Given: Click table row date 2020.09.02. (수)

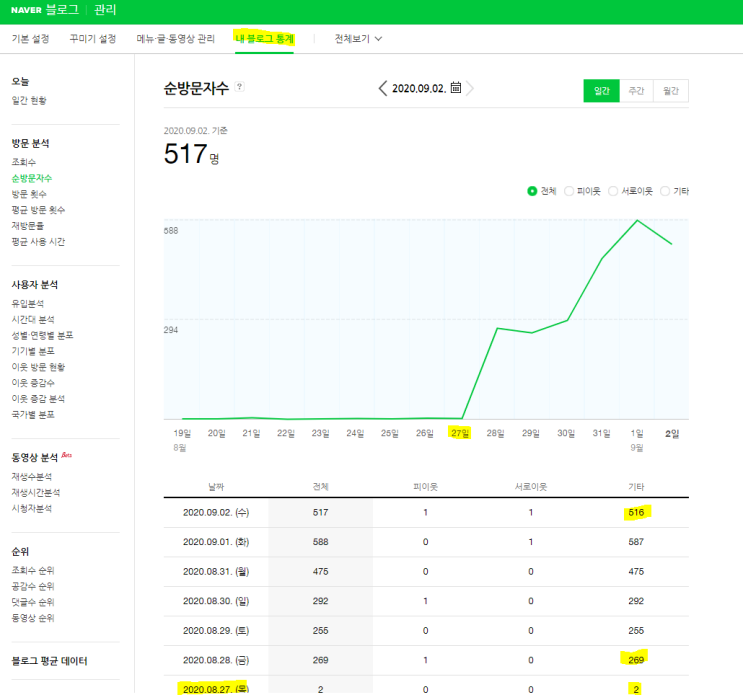Looking at the screenshot, I should click(216, 512).
